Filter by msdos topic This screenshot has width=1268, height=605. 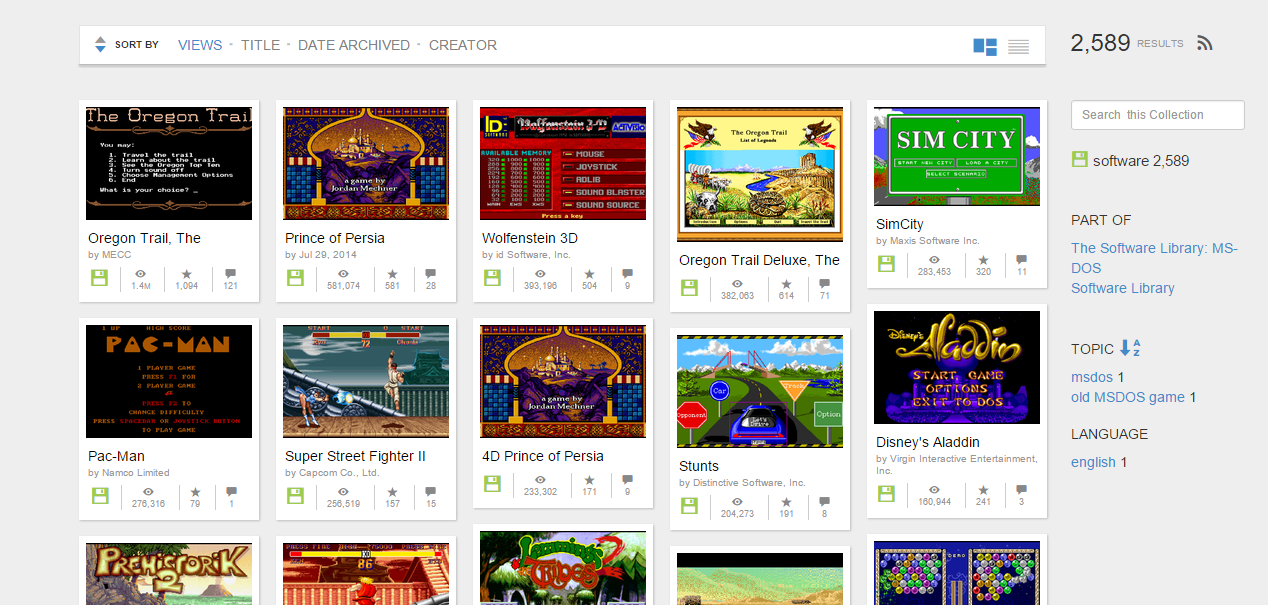[x=1092, y=377]
